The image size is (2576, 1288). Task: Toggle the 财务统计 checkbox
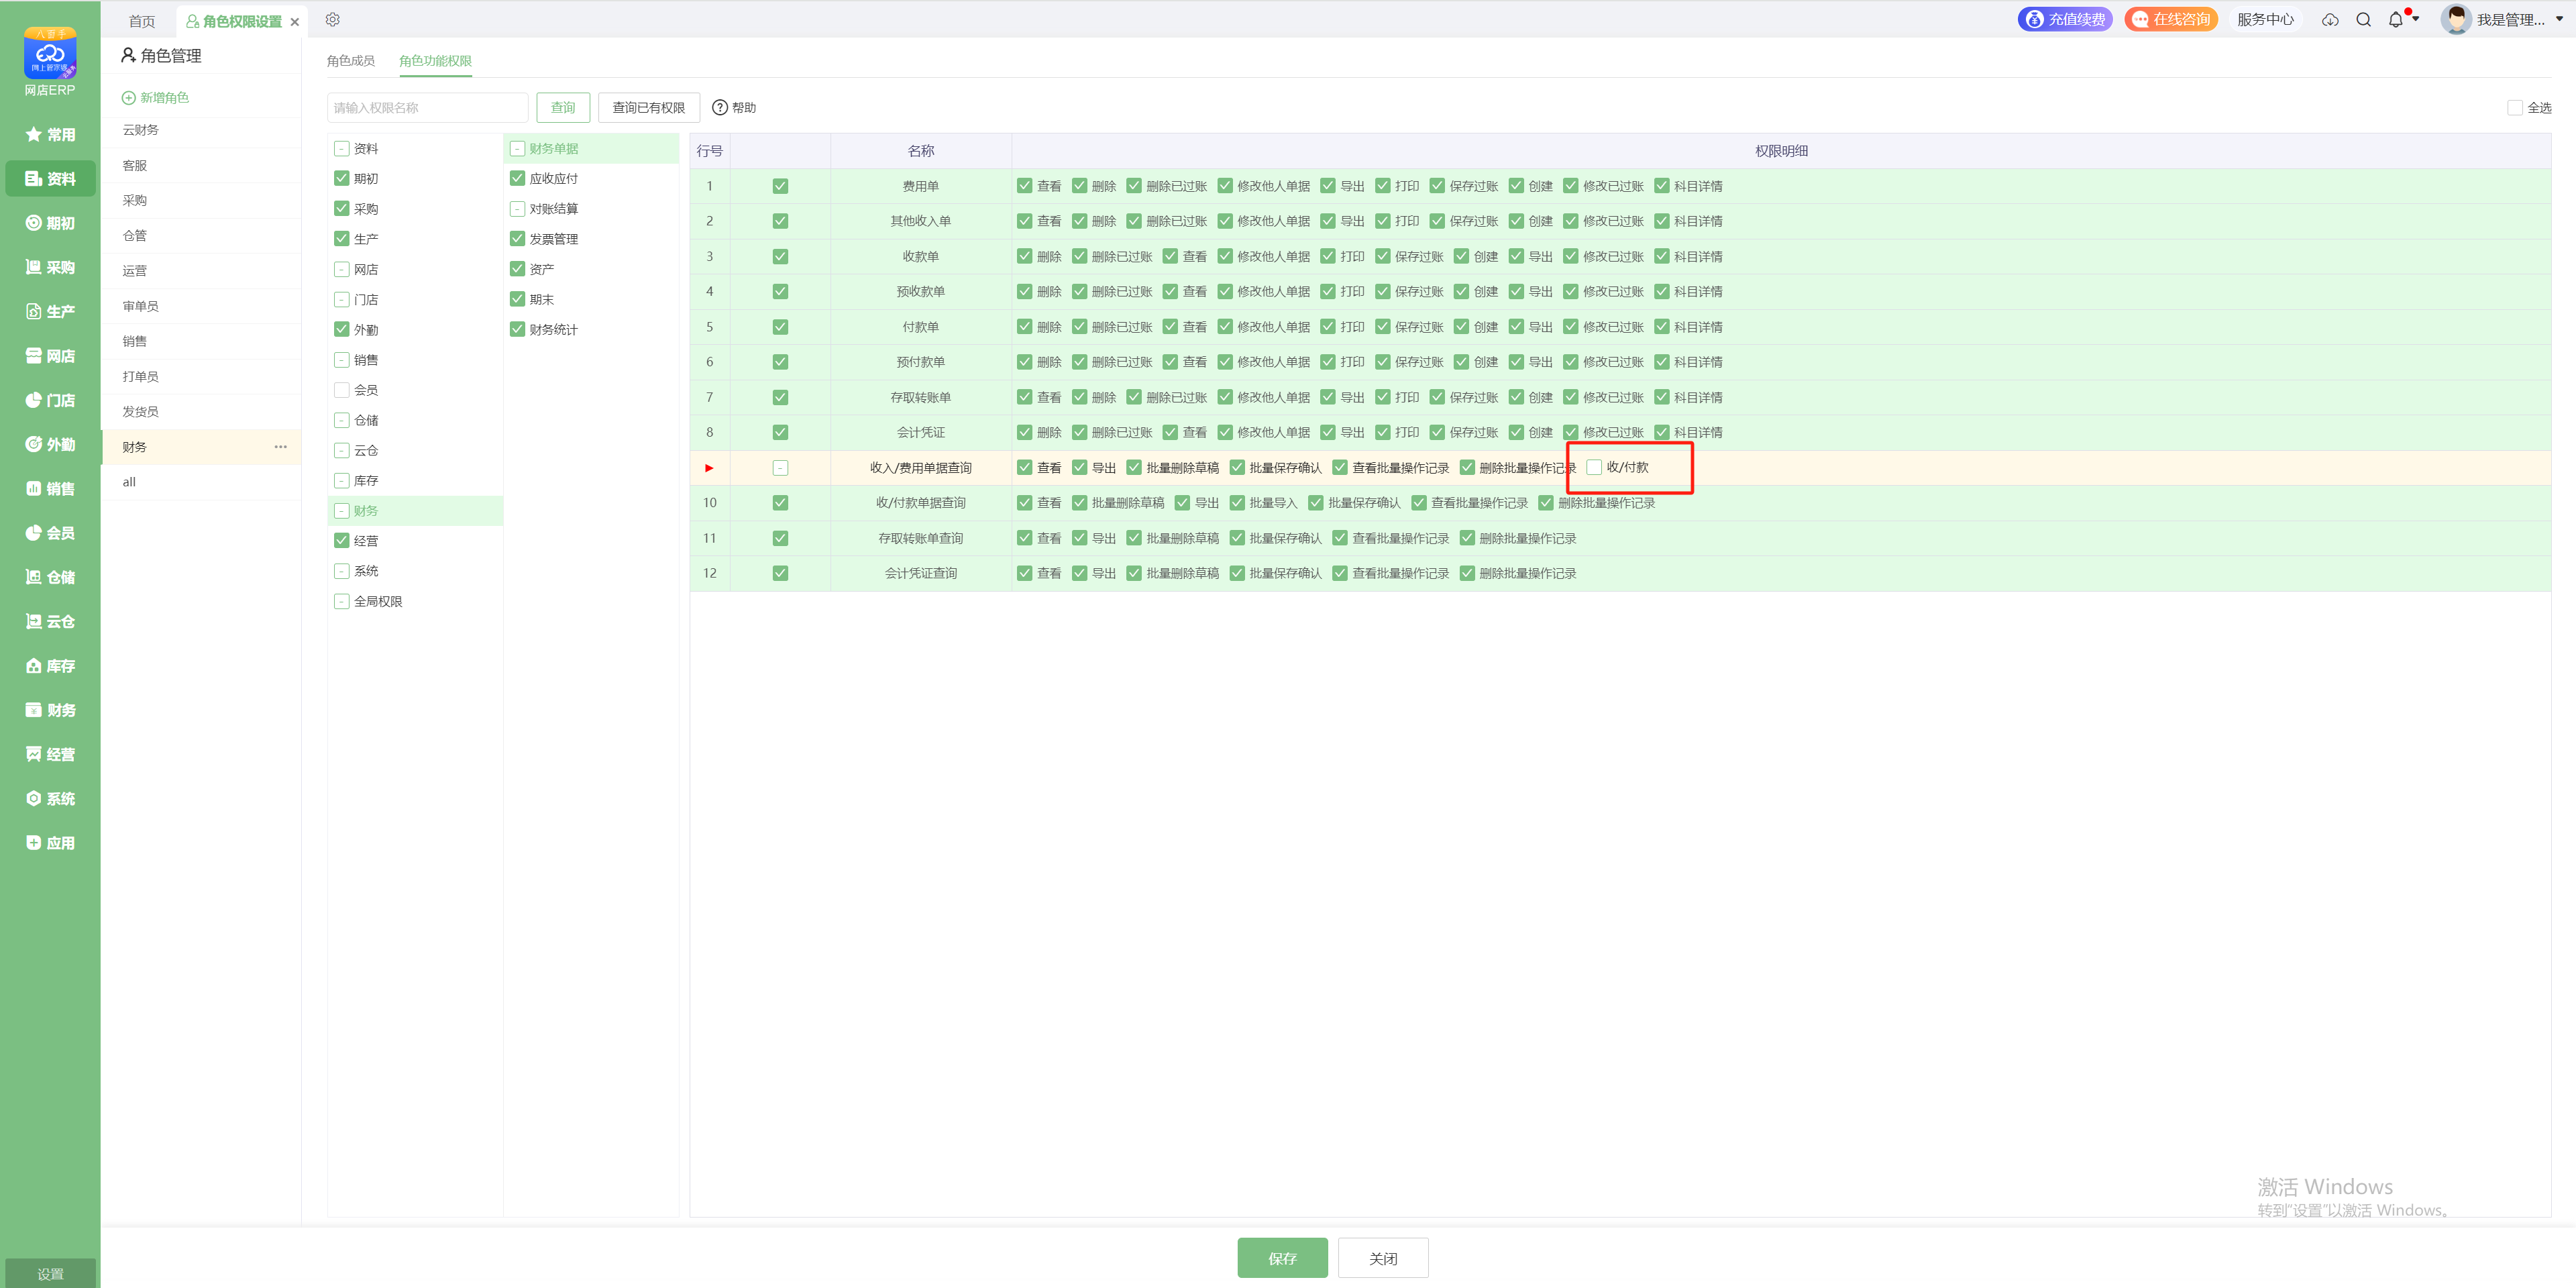(x=517, y=329)
